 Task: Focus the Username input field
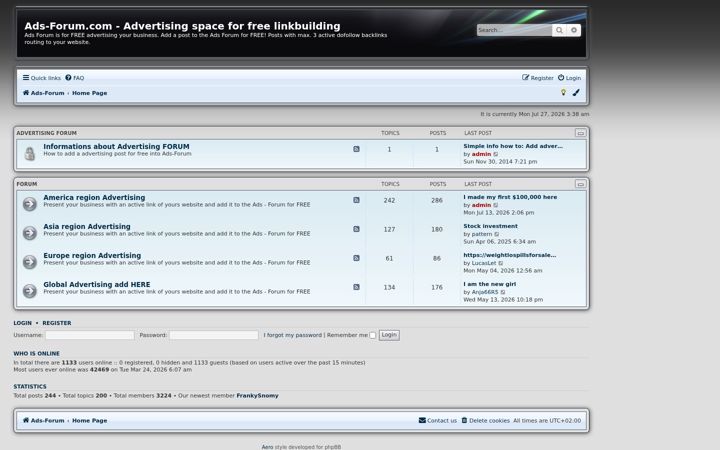pos(90,335)
